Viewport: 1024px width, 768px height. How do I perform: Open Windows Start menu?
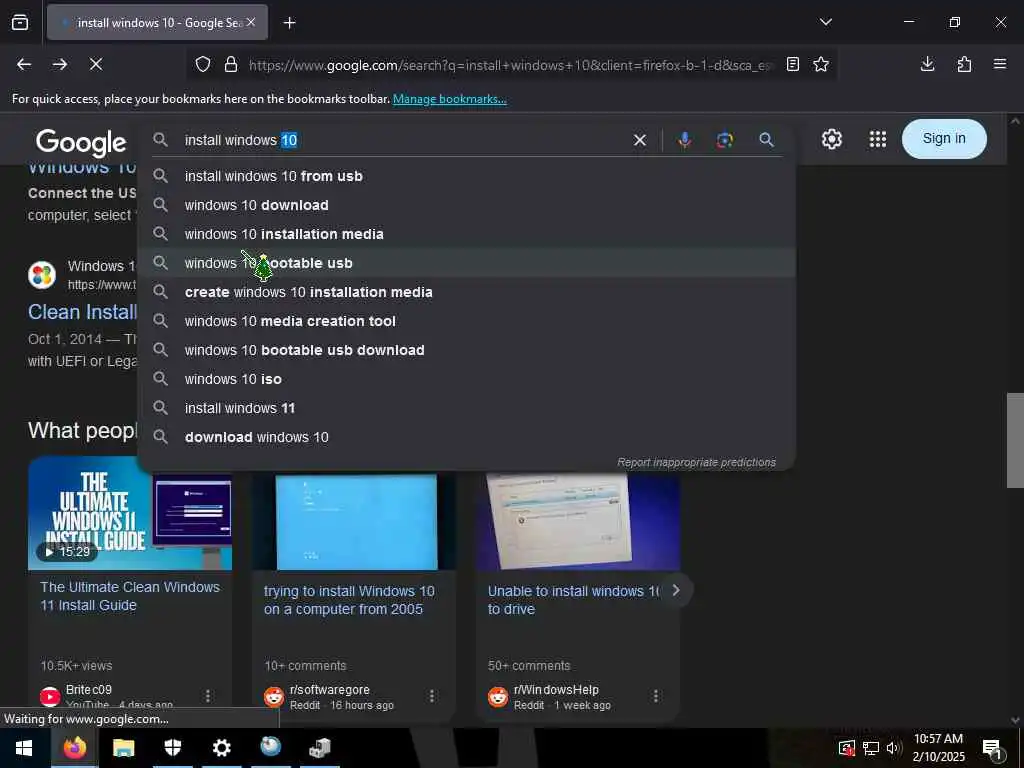click(x=24, y=748)
